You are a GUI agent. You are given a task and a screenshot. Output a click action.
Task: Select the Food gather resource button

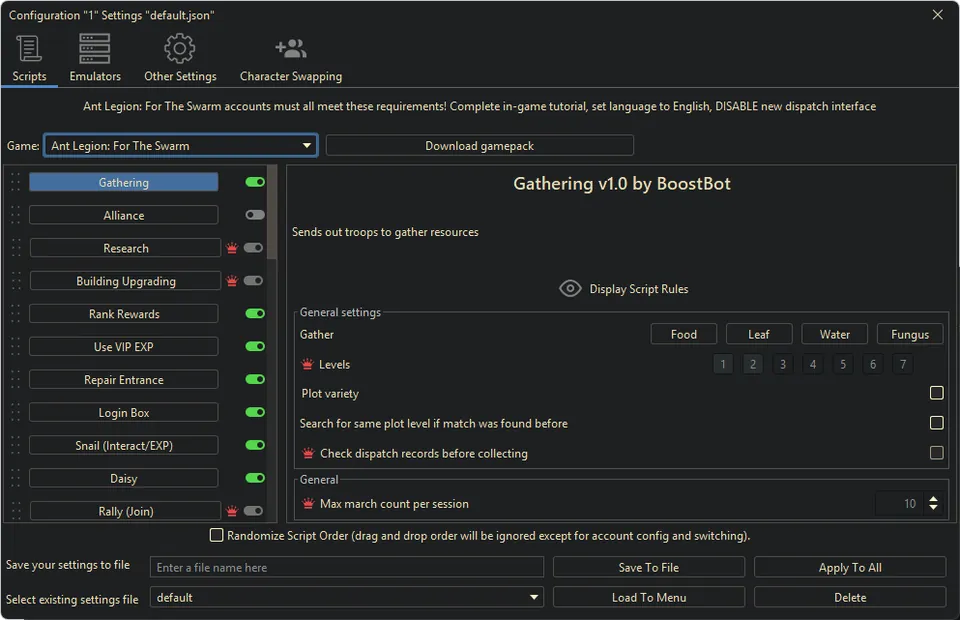pos(683,334)
